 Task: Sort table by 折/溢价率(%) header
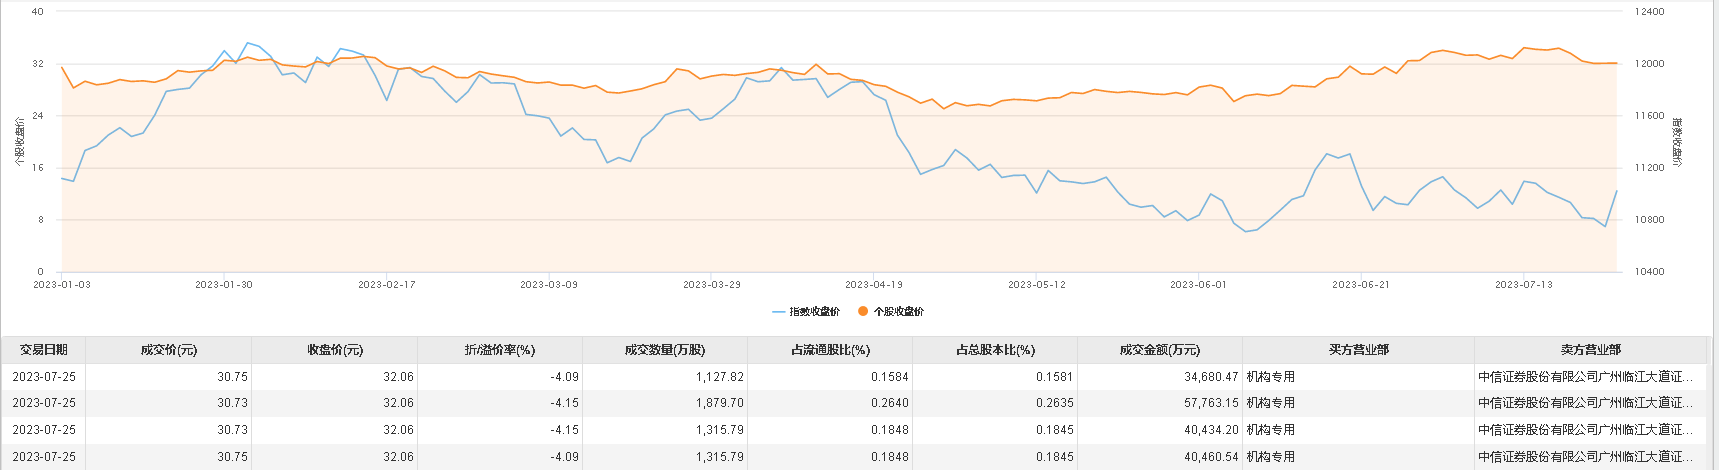coord(500,350)
